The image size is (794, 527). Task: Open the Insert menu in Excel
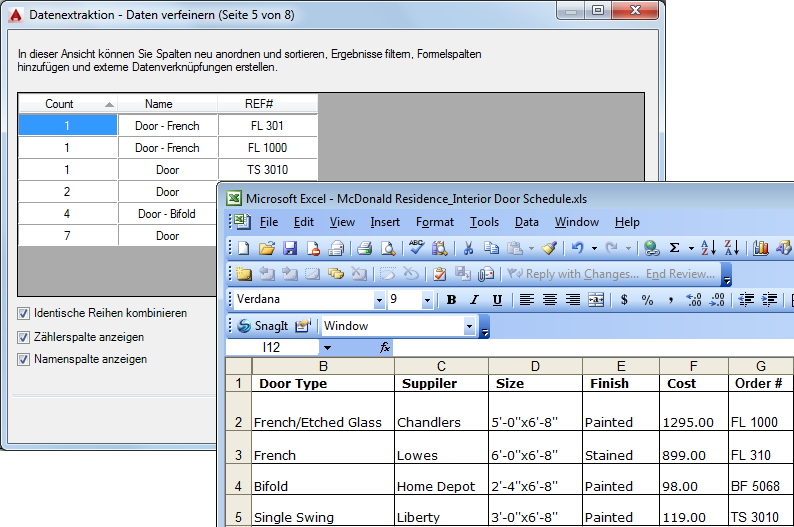pos(385,222)
